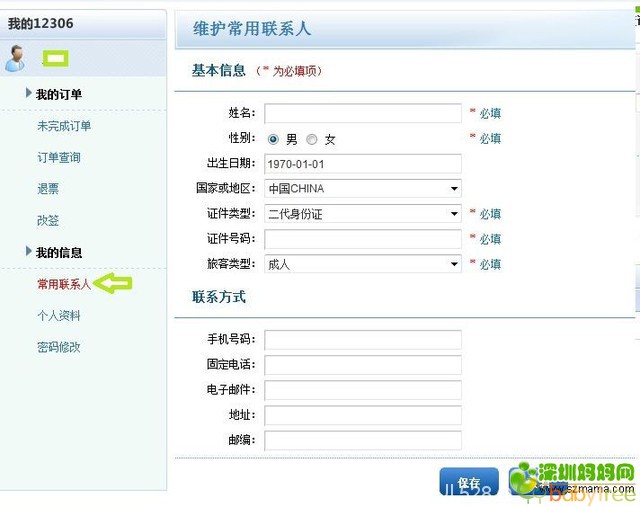Select 常用联系人 in the sidebar
This screenshot has width=640, height=507.
pyautogui.click(x=64, y=284)
